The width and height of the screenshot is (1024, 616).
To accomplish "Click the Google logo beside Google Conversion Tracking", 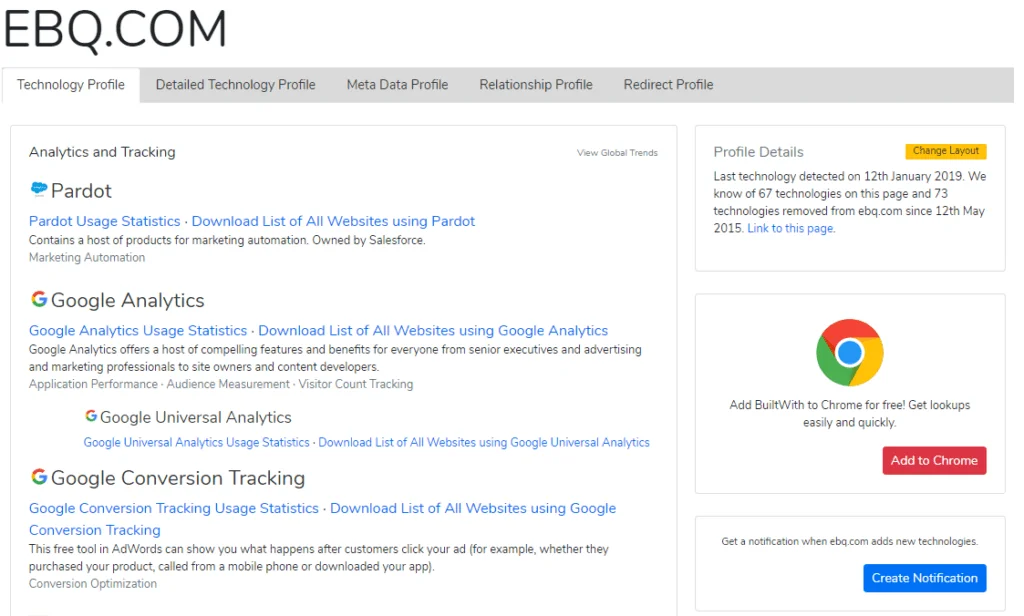I will pyautogui.click(x=39, y=477).
